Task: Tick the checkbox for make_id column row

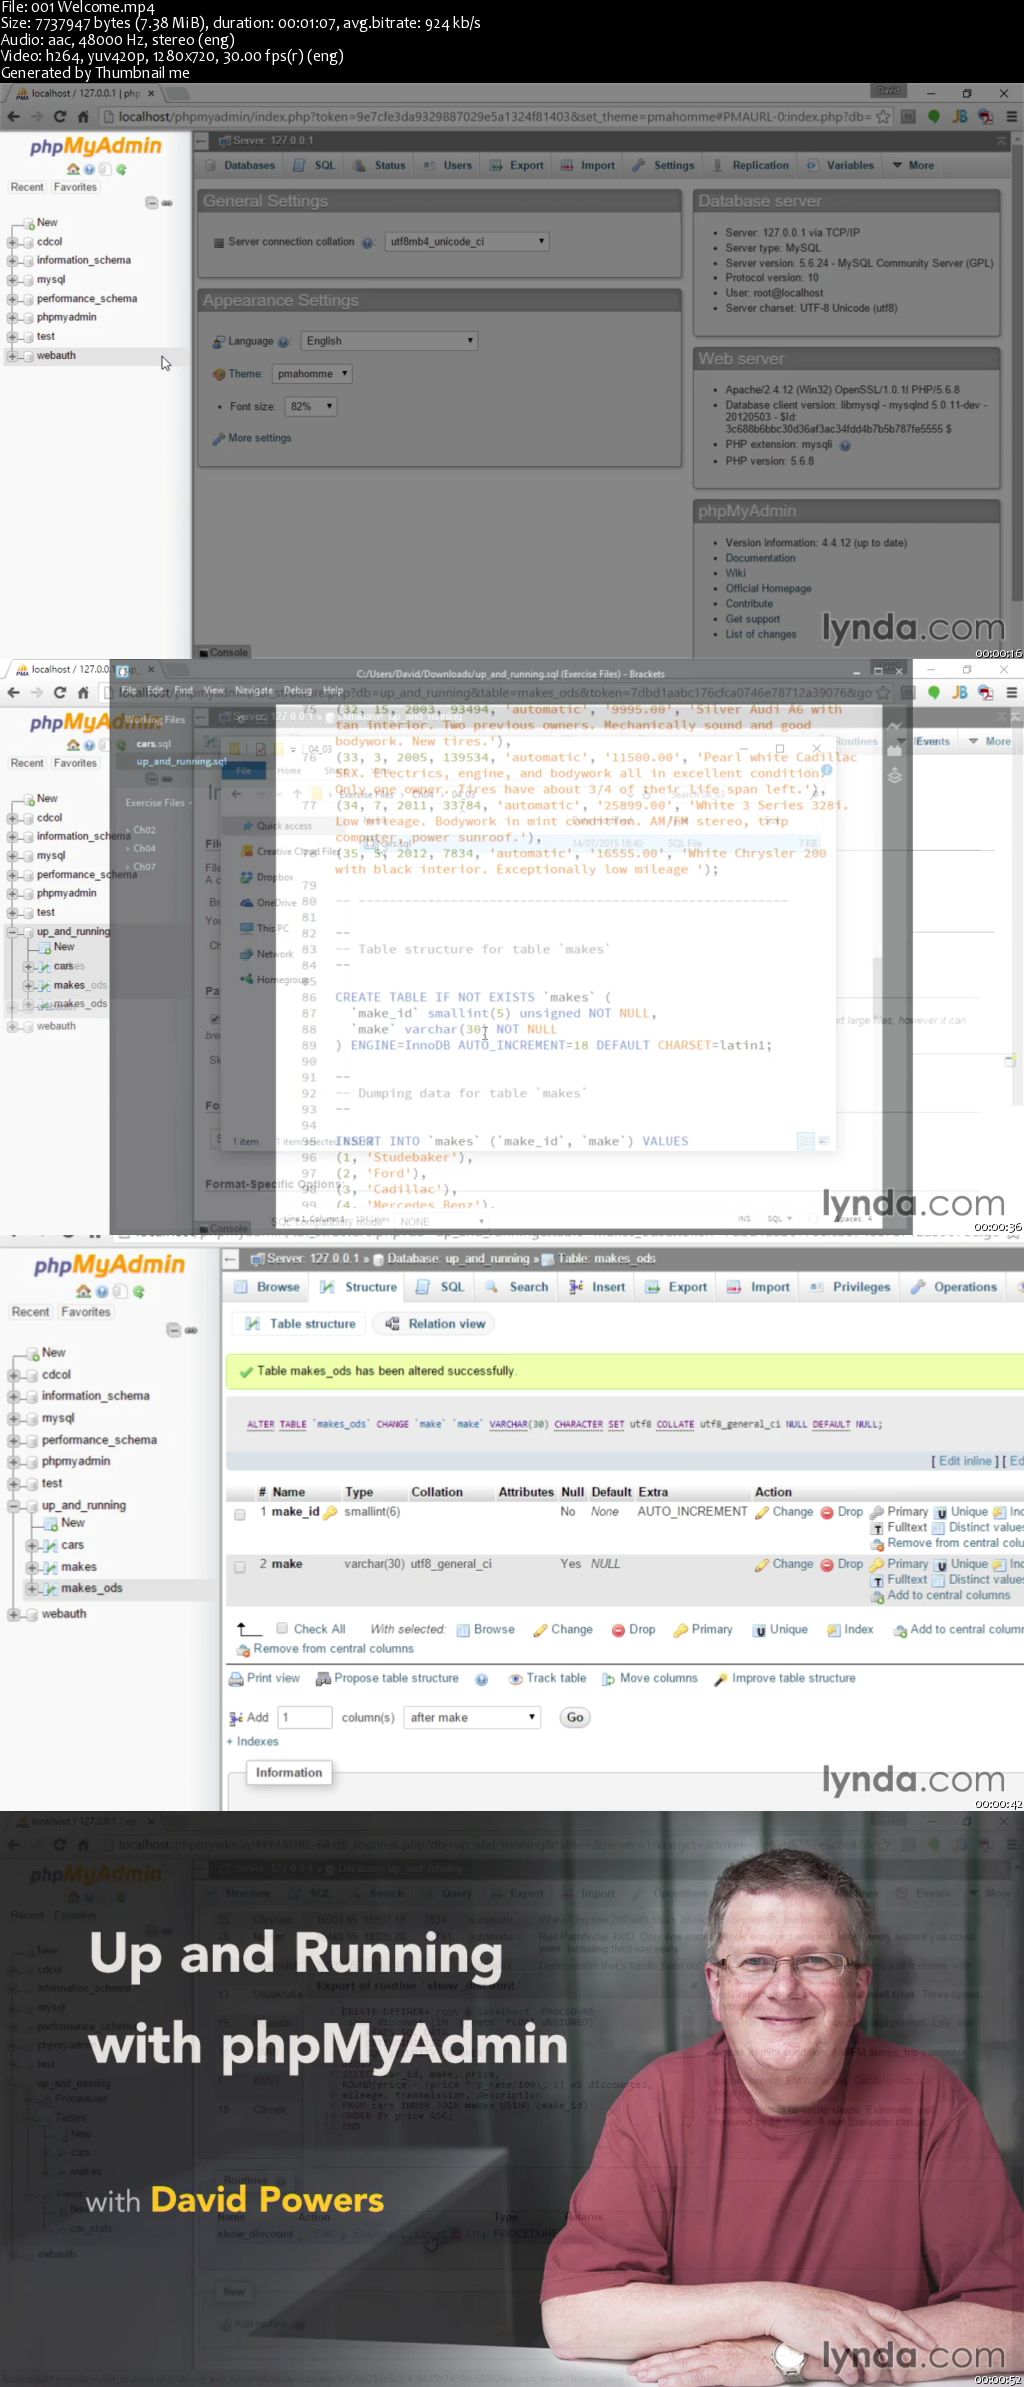Action: tap(240, 1514)
